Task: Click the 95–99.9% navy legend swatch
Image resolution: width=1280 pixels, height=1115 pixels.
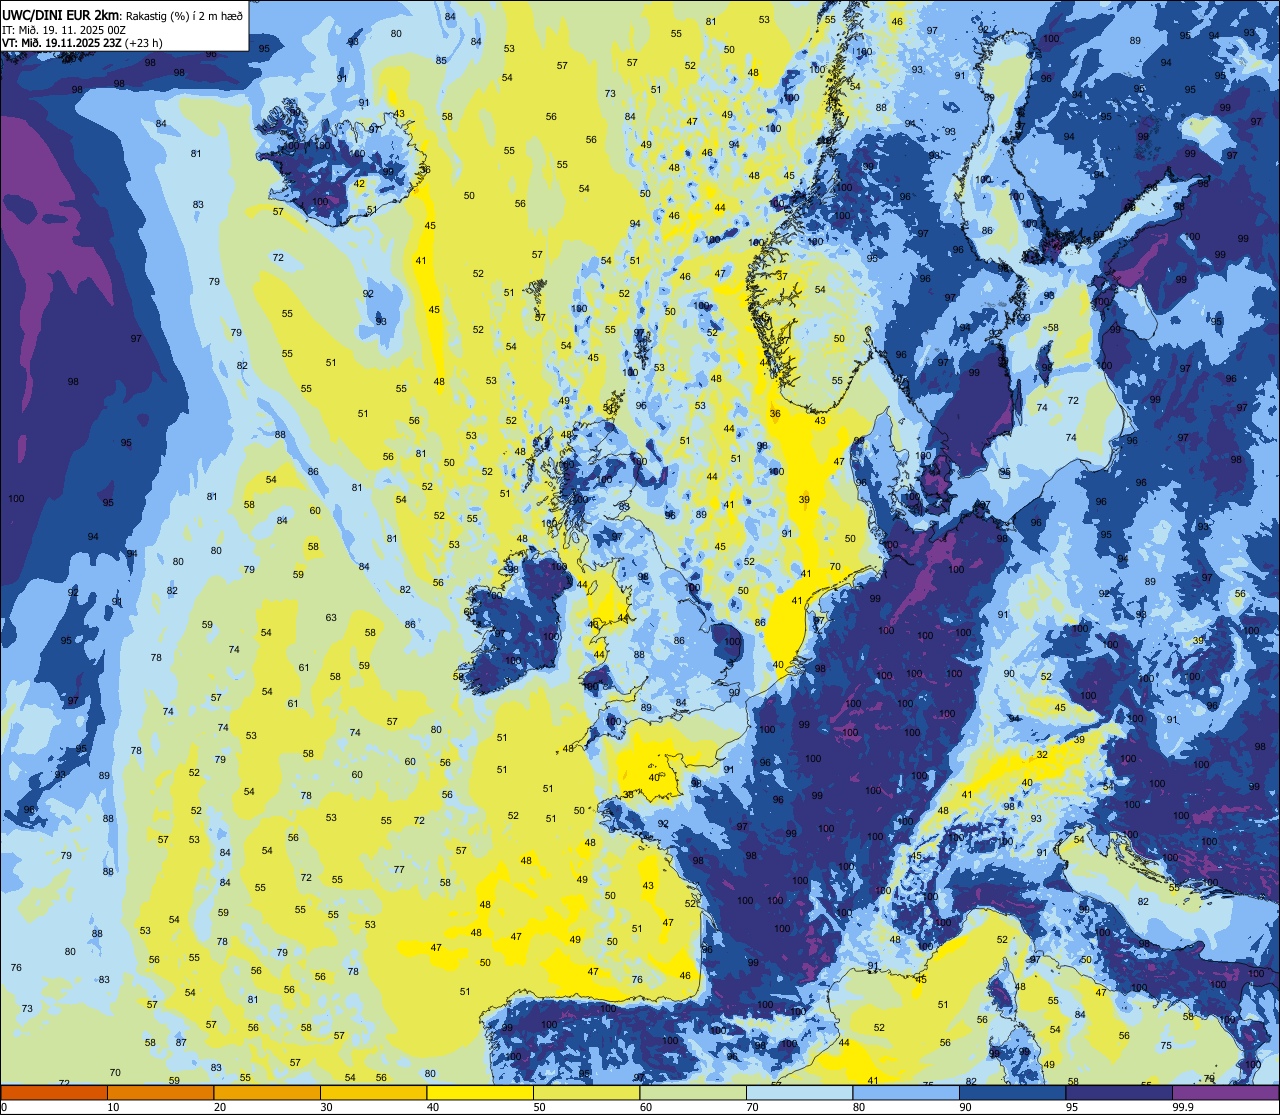Action: point(1119,1092)
